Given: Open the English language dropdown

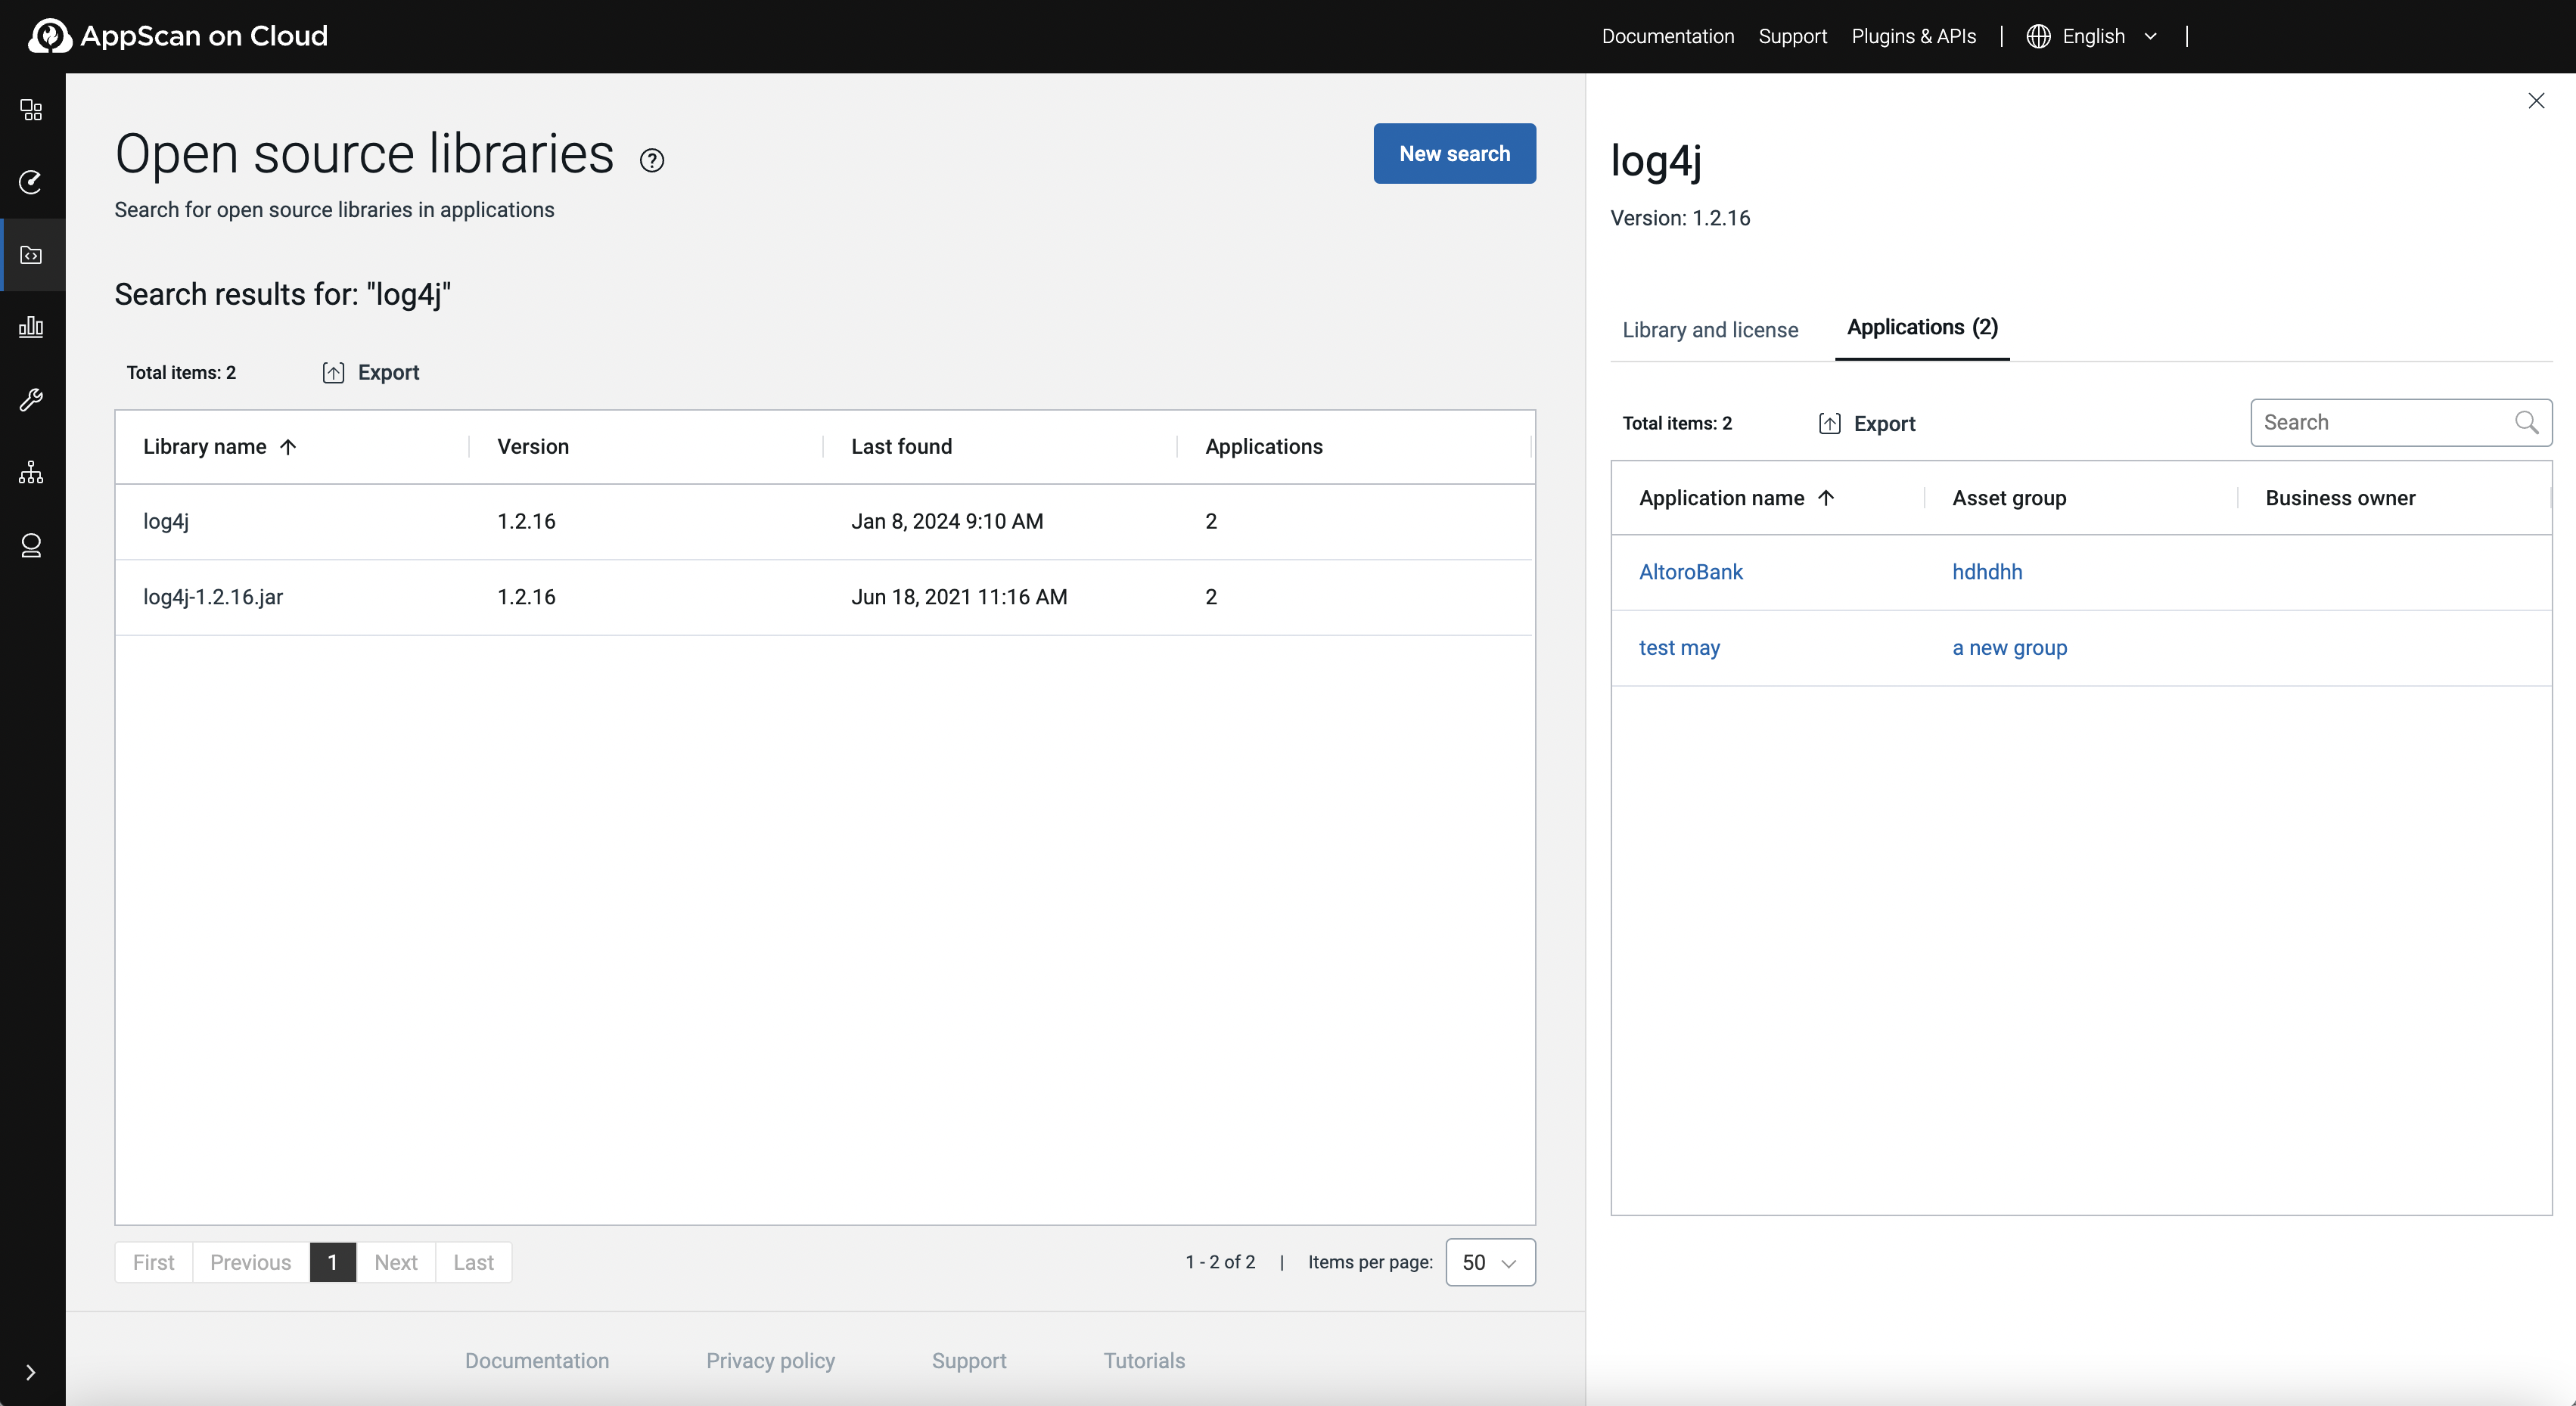Looking at the screenshot, I should [x=2093, y=37].
